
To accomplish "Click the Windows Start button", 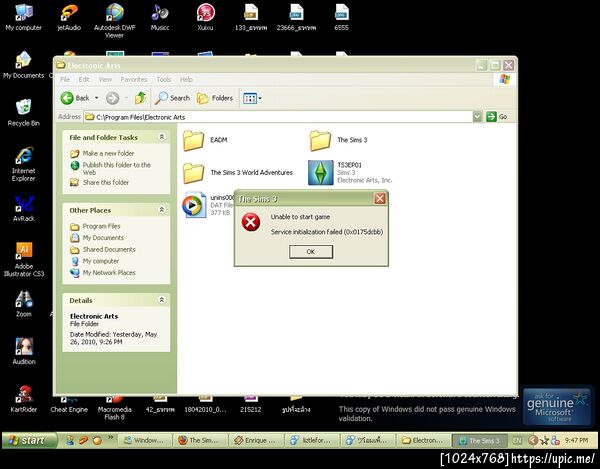I will (x=29, y=440).
